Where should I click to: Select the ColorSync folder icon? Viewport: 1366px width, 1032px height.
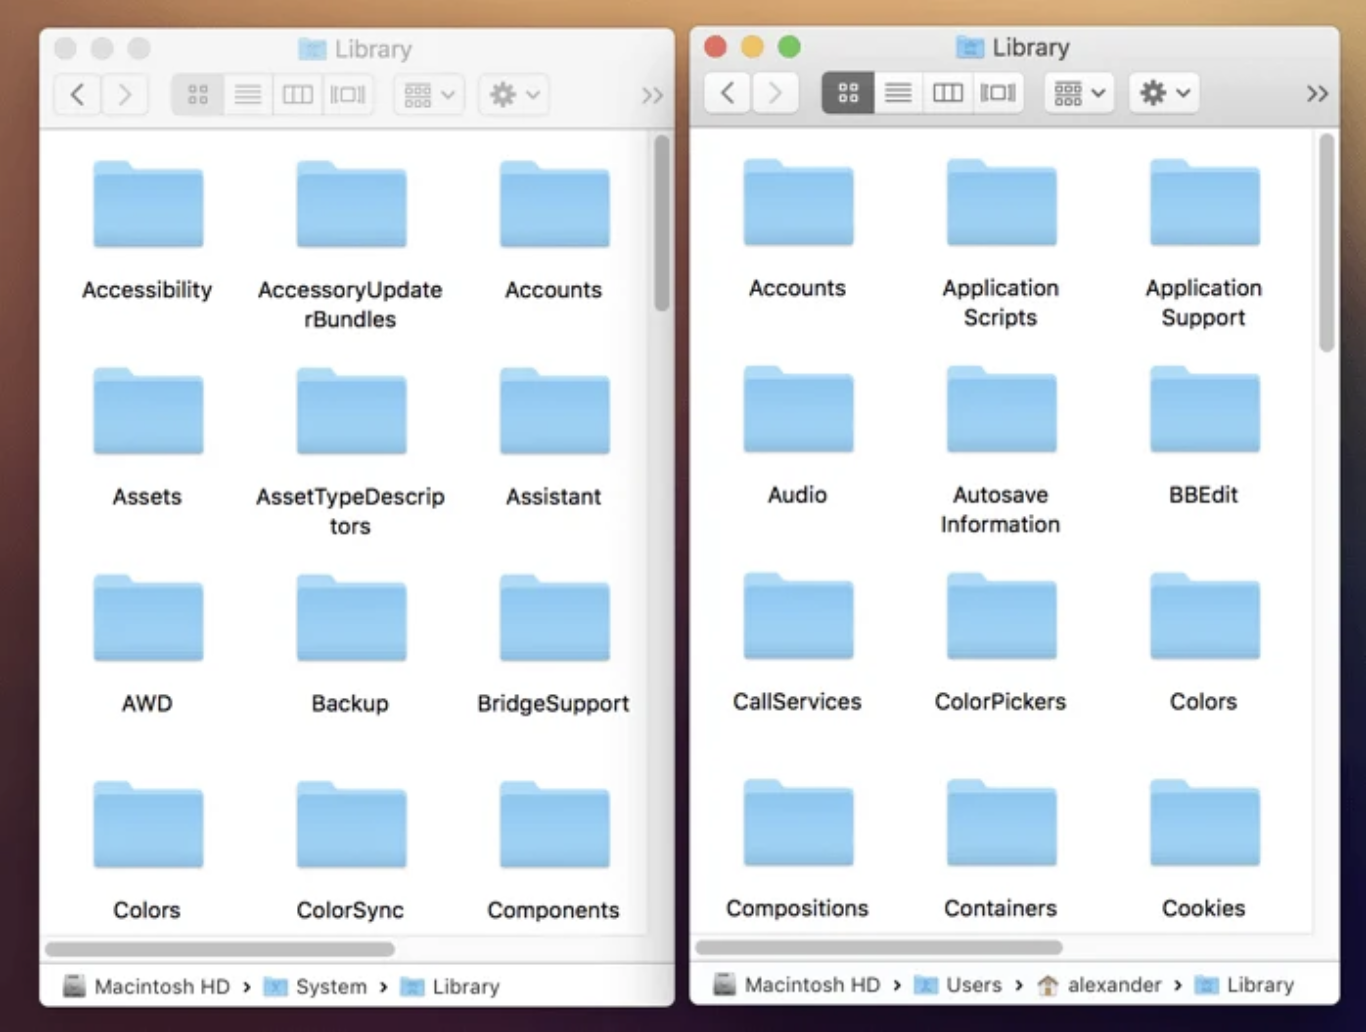pyautogui.click(x=351, y=825)
